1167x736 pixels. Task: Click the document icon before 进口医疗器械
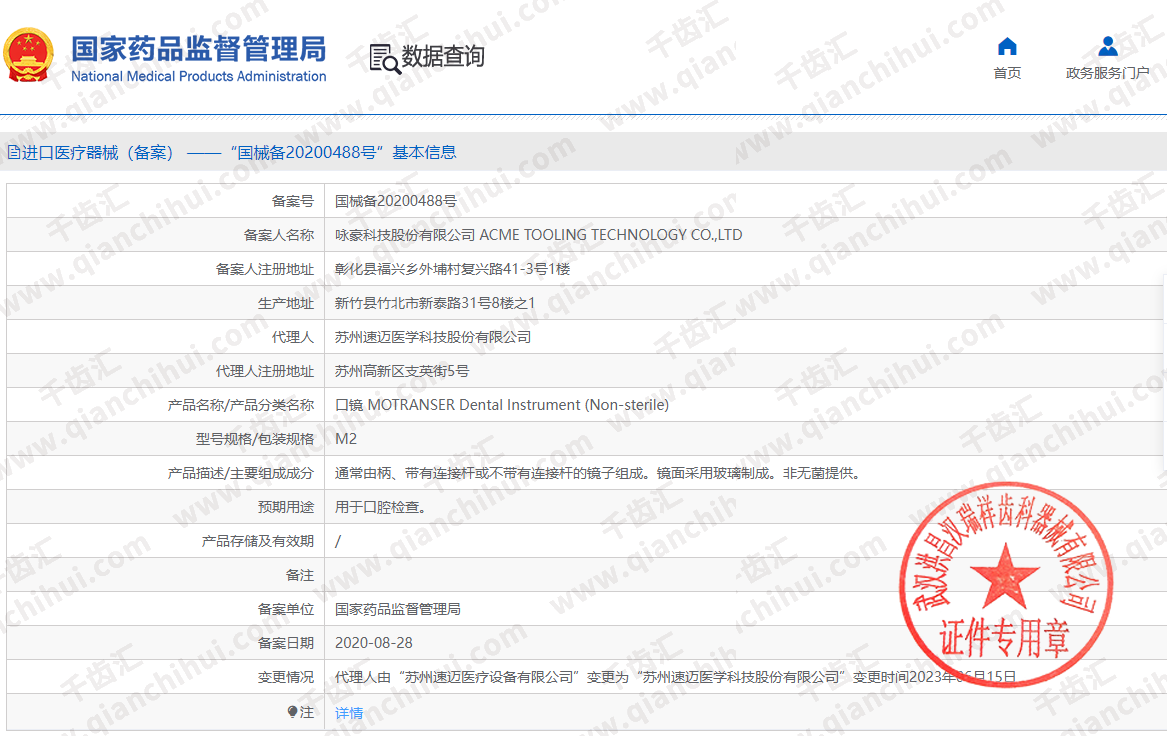coord(14,153)
